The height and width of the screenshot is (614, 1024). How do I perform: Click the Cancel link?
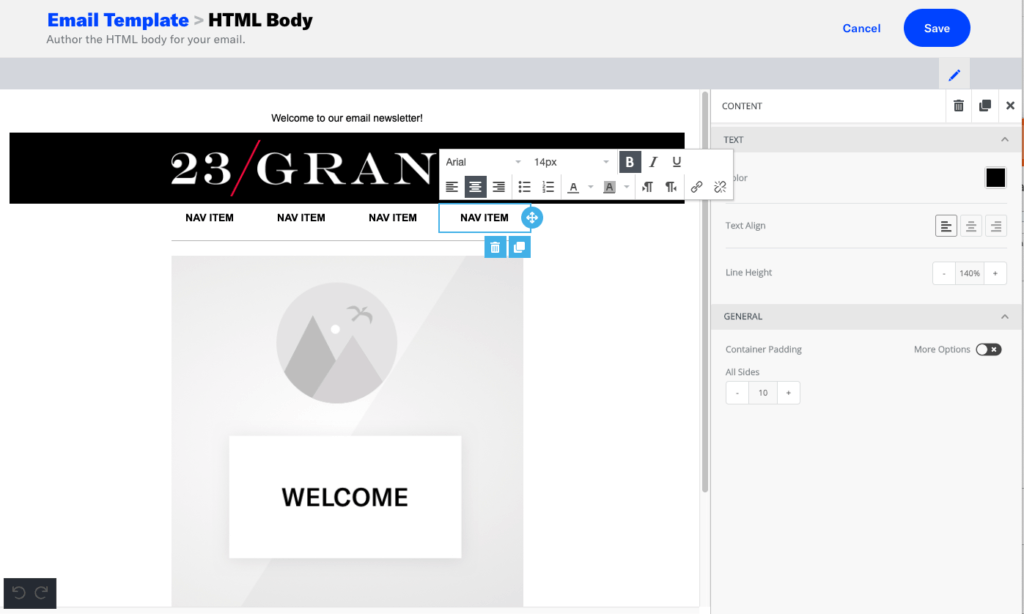(x=861, y=28)
